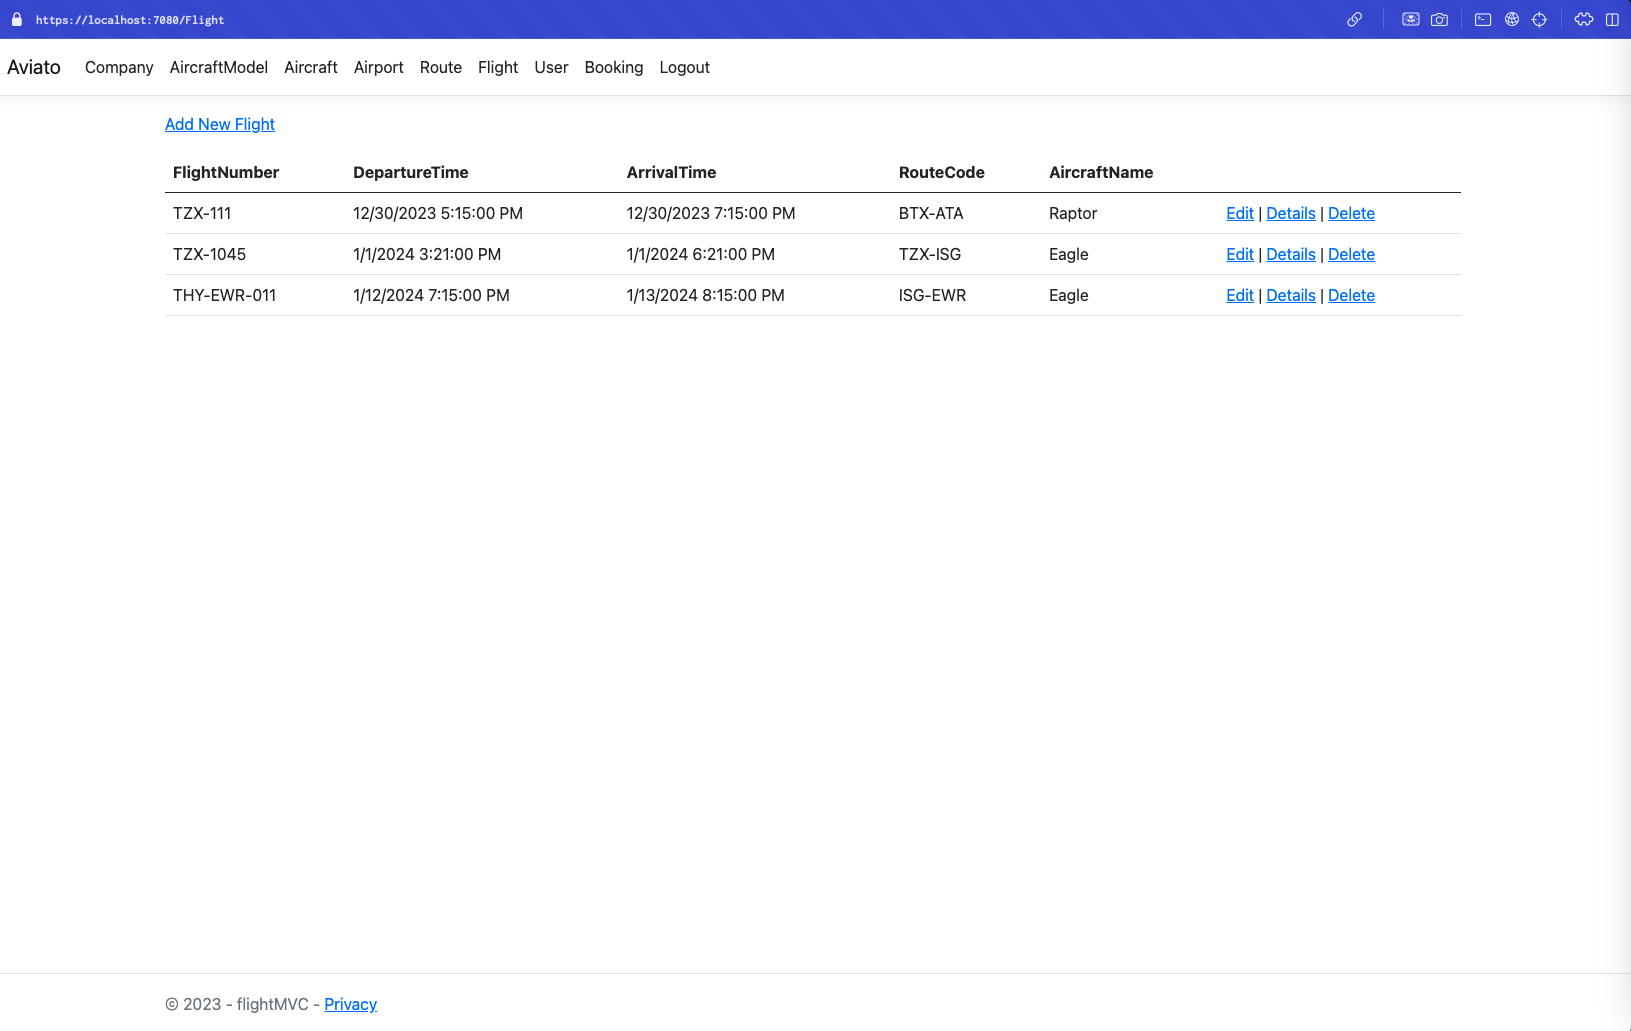Click the AircraftName column header
The height and width of the screenshot is (1031, 1631).
[x=1101, y=172]
